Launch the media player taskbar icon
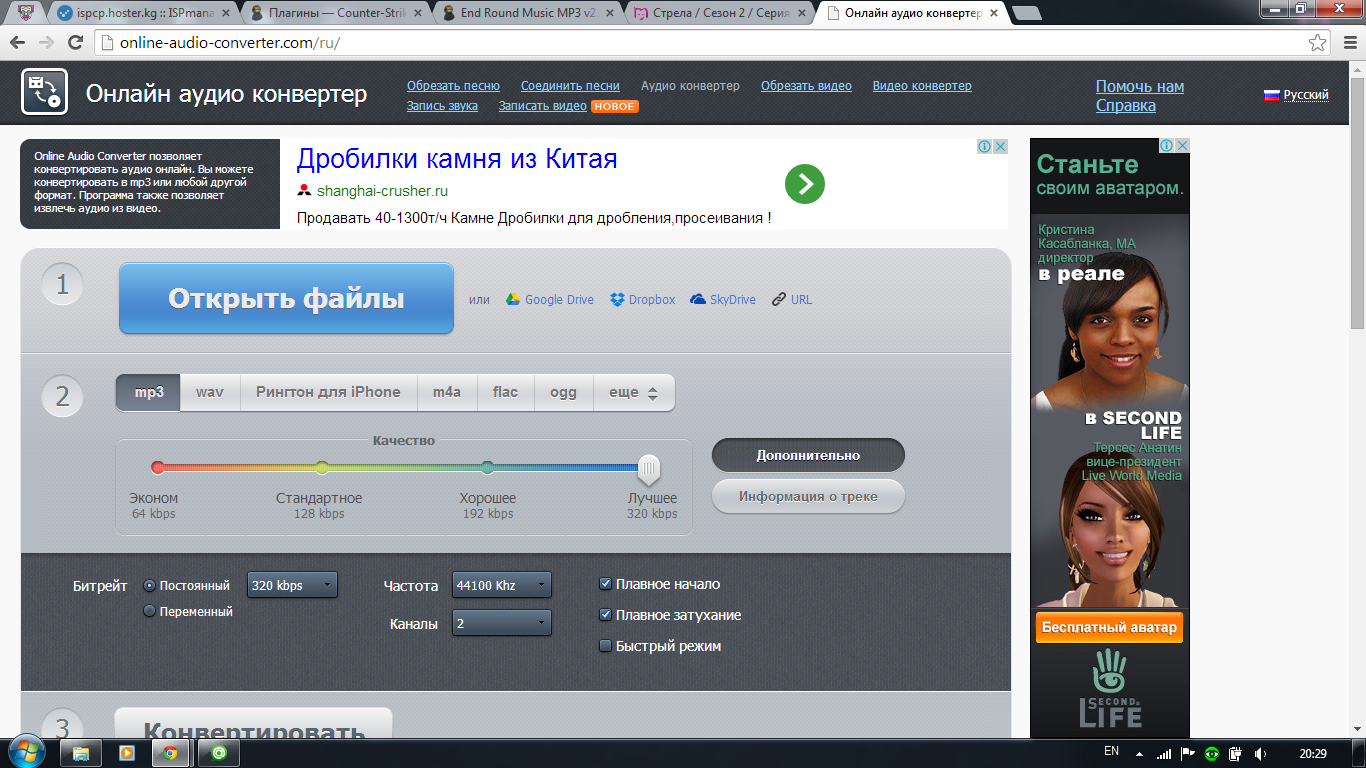This screenshot has width=1366, height=768. (127, 753)
